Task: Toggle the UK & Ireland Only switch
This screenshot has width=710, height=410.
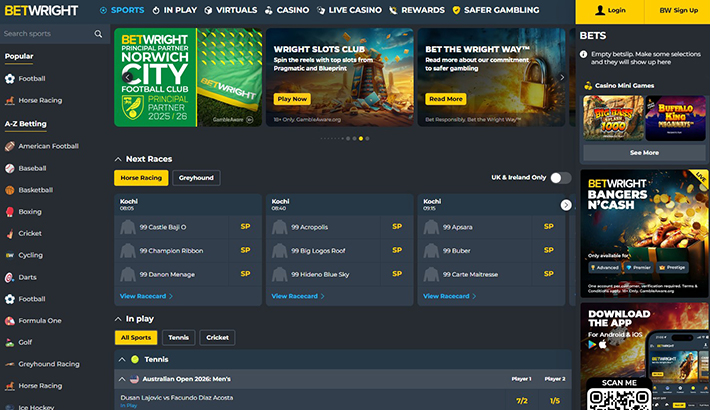Action: pos(560,178)
